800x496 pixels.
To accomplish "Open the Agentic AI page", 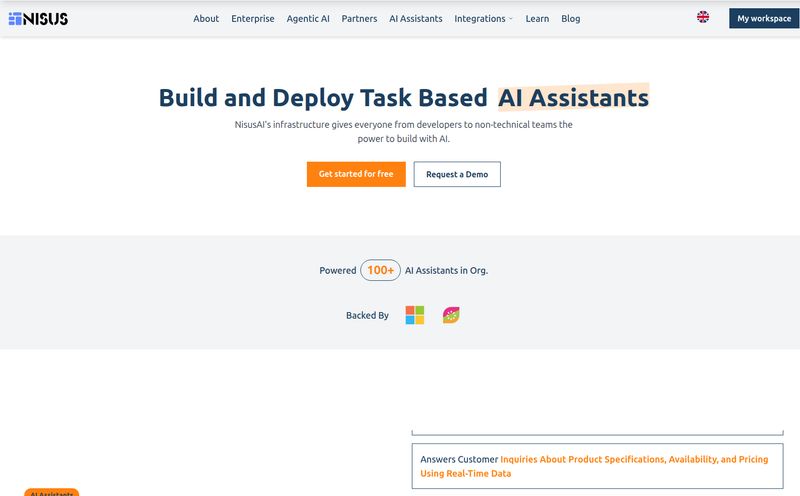I will 308,18.
